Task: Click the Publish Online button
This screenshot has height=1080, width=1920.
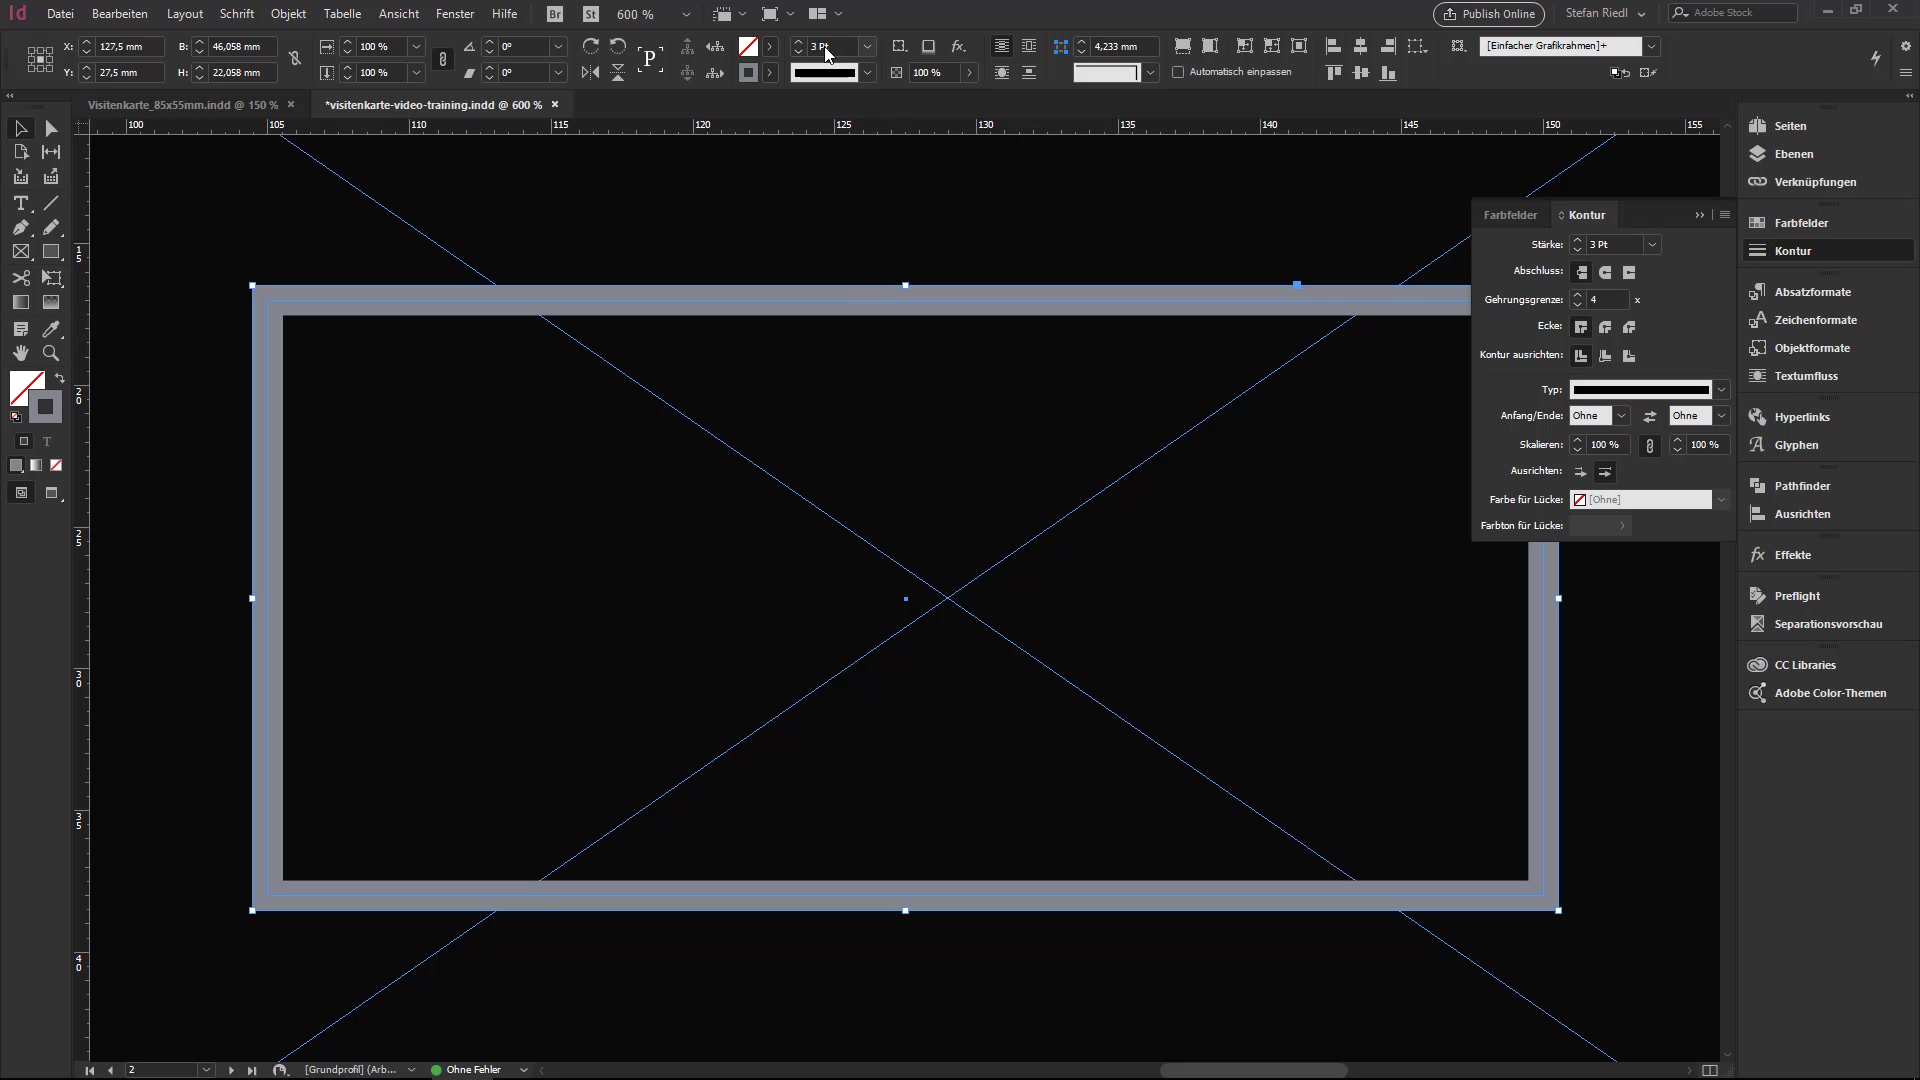Action: 1488,14
